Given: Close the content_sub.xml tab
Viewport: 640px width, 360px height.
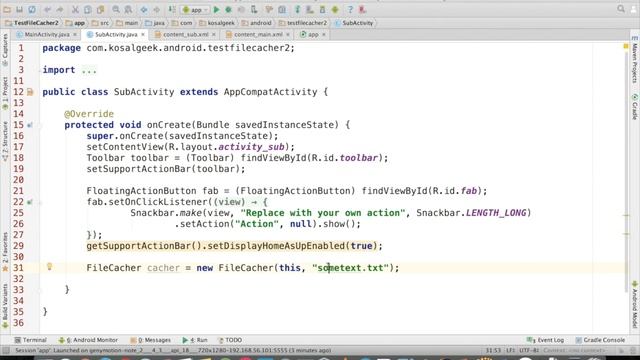Looking at the screenshot, I should [x=213, y=35].
